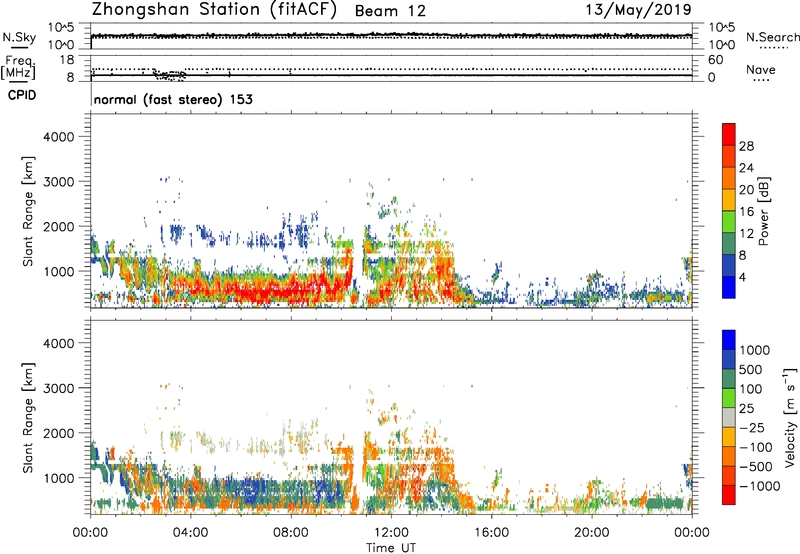Click the frequency dip near 03:00
Viewport: 800px width, 554px height.
pyautogui.click(x=170, y=75)
